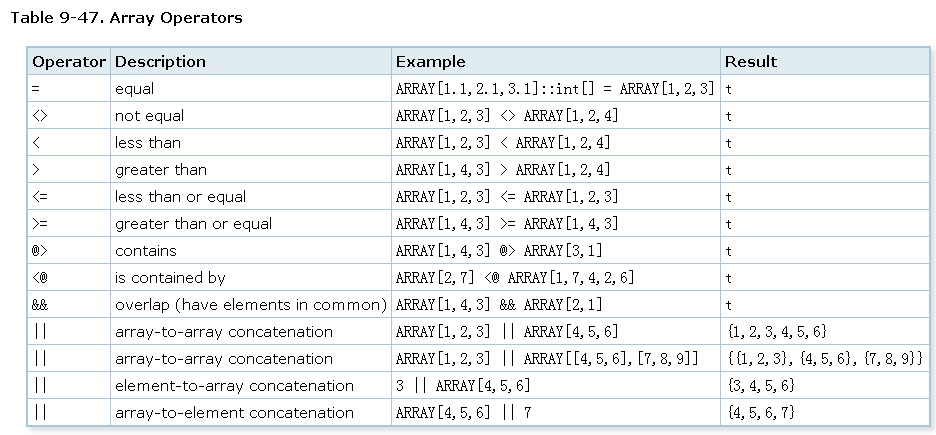This screenshot has height=435, width=936.
Task: Select the "is contained by" description
Action: coord(170,278)
